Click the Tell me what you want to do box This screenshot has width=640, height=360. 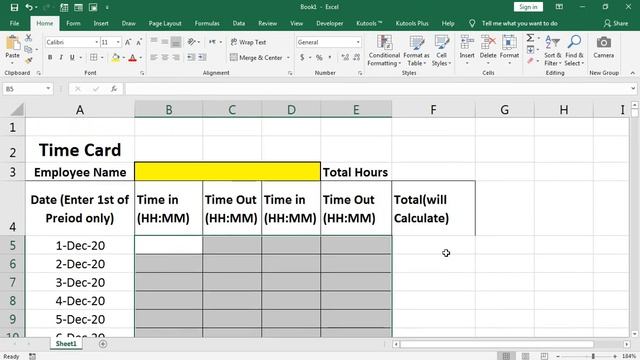tap(519, 23)
